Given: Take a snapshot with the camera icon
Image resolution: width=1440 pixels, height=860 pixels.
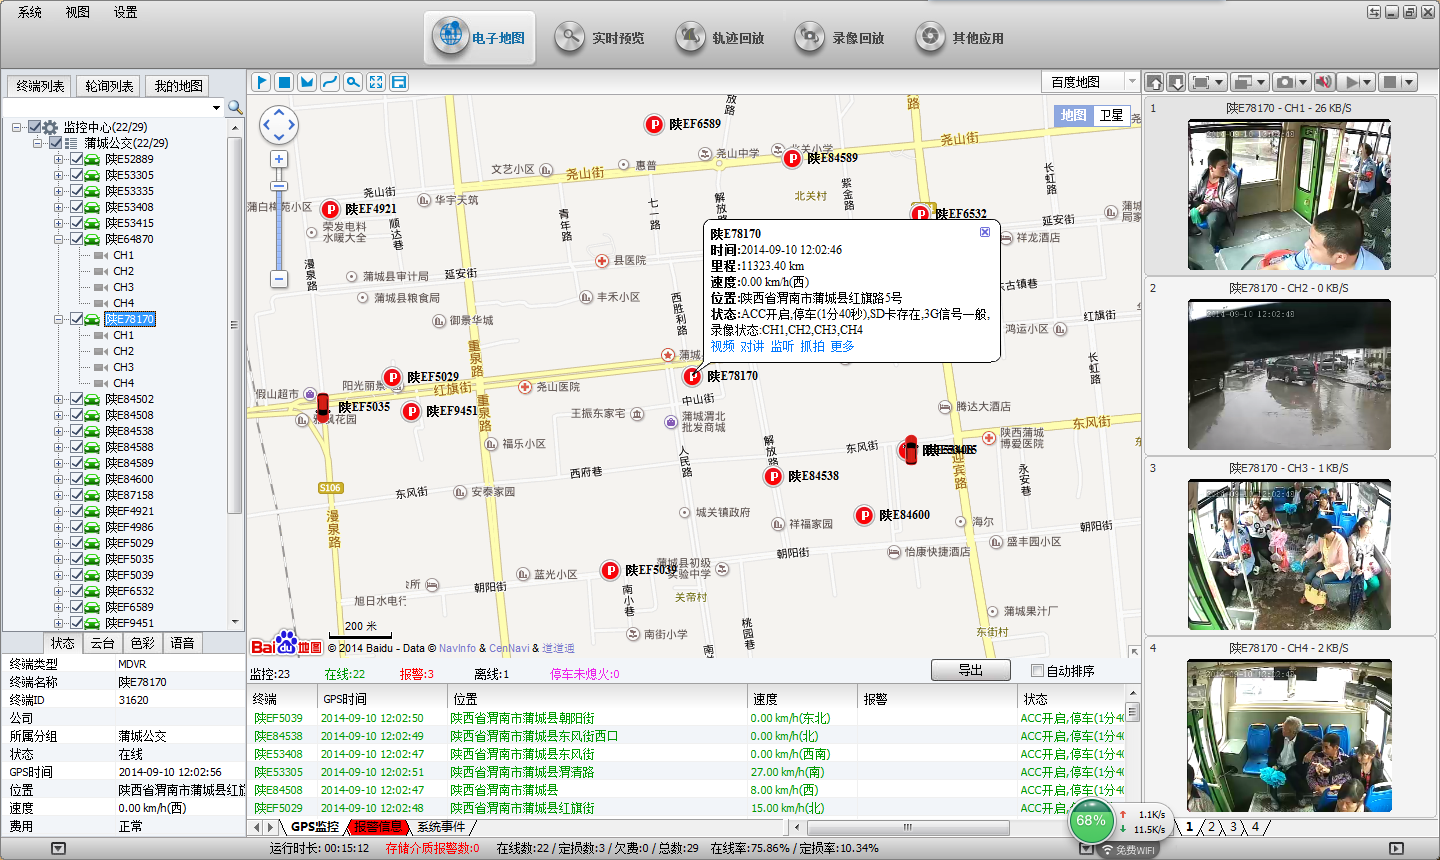Looking at the screenshot, I should pyautogui.click(x=1285, y=82).
